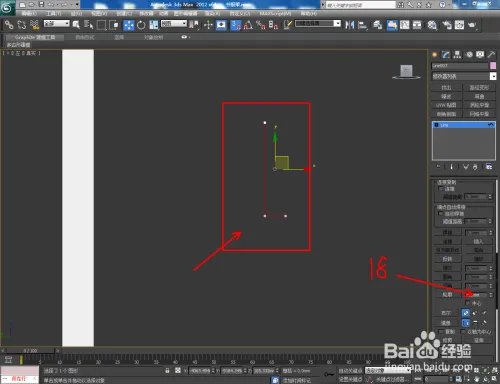Open the Material Editor

pyautogui.click(x=432, y=25)
